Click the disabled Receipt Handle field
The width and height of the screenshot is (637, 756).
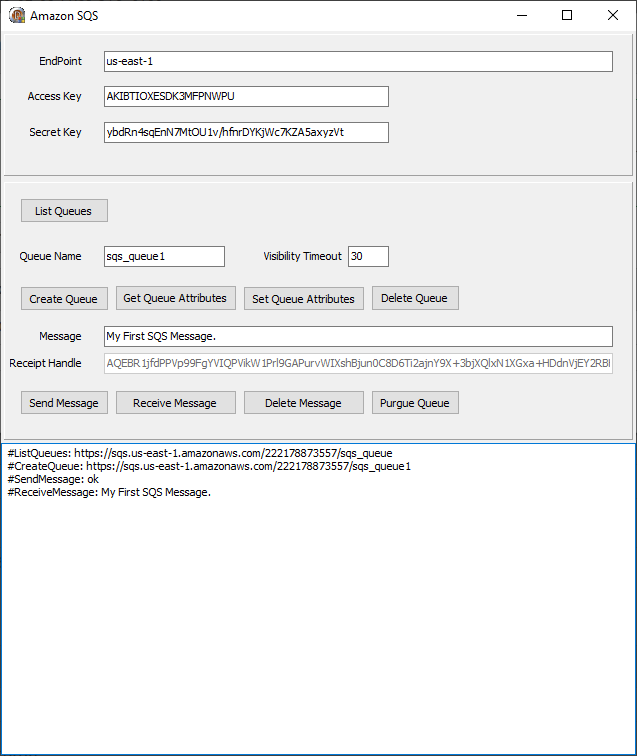tap(358, 364)
